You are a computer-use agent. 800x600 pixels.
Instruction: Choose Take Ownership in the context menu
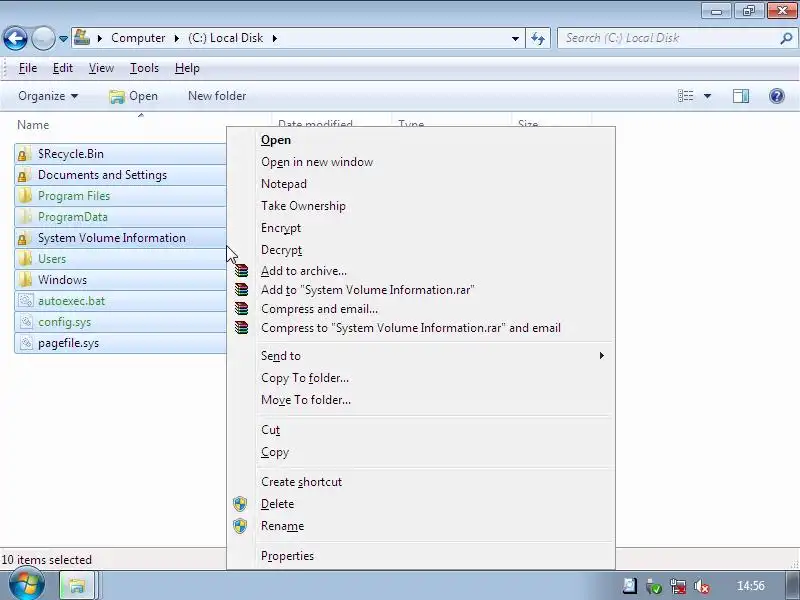tap(421, 206)
